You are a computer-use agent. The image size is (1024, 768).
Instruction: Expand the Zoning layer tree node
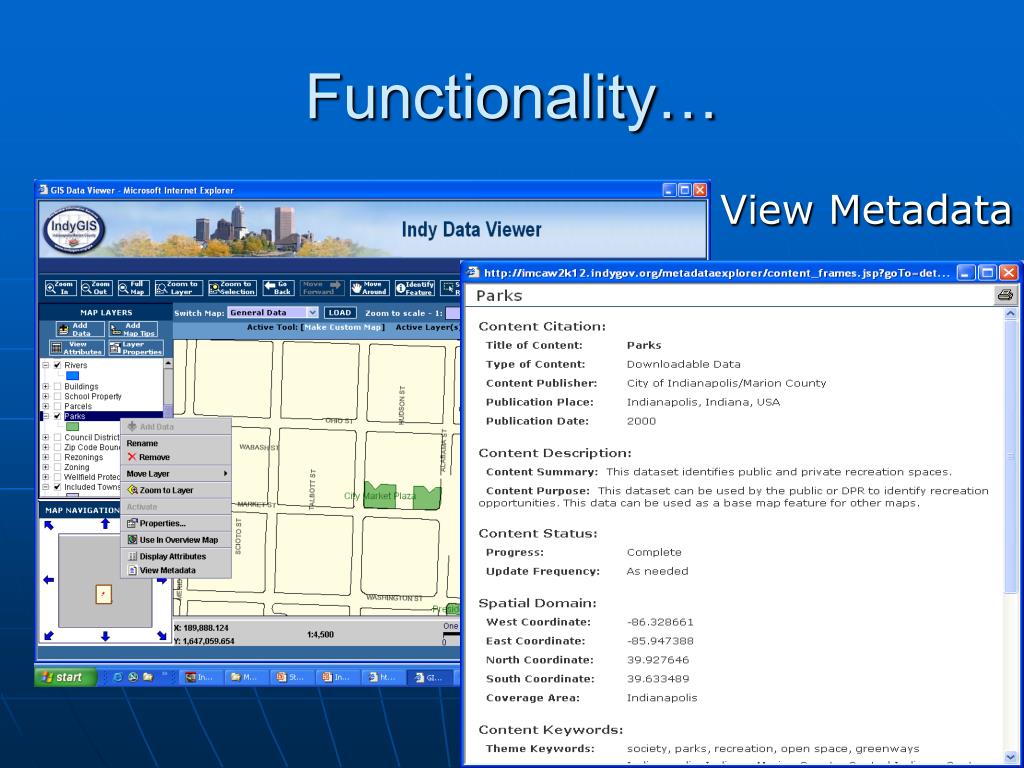[46, 467]
